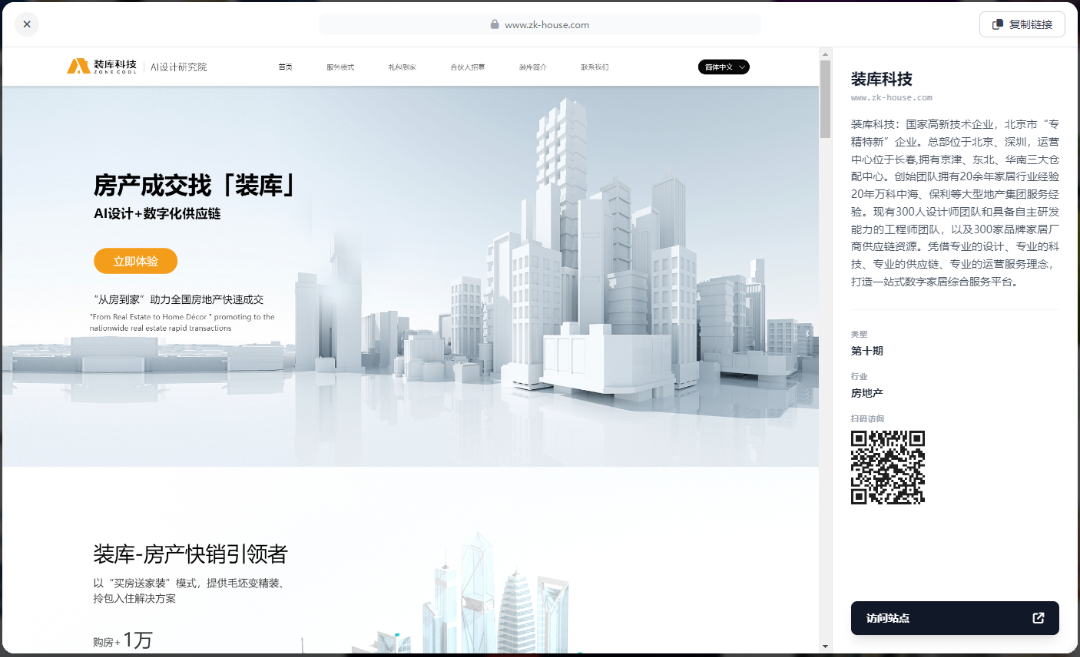Click the 房地产 industry value

point(866,393)
